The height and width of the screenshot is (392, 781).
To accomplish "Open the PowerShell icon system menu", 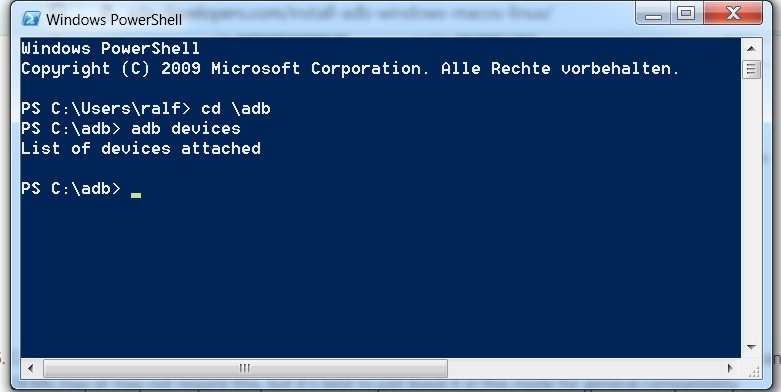I will pyautogui.click(x=31, y=19).
